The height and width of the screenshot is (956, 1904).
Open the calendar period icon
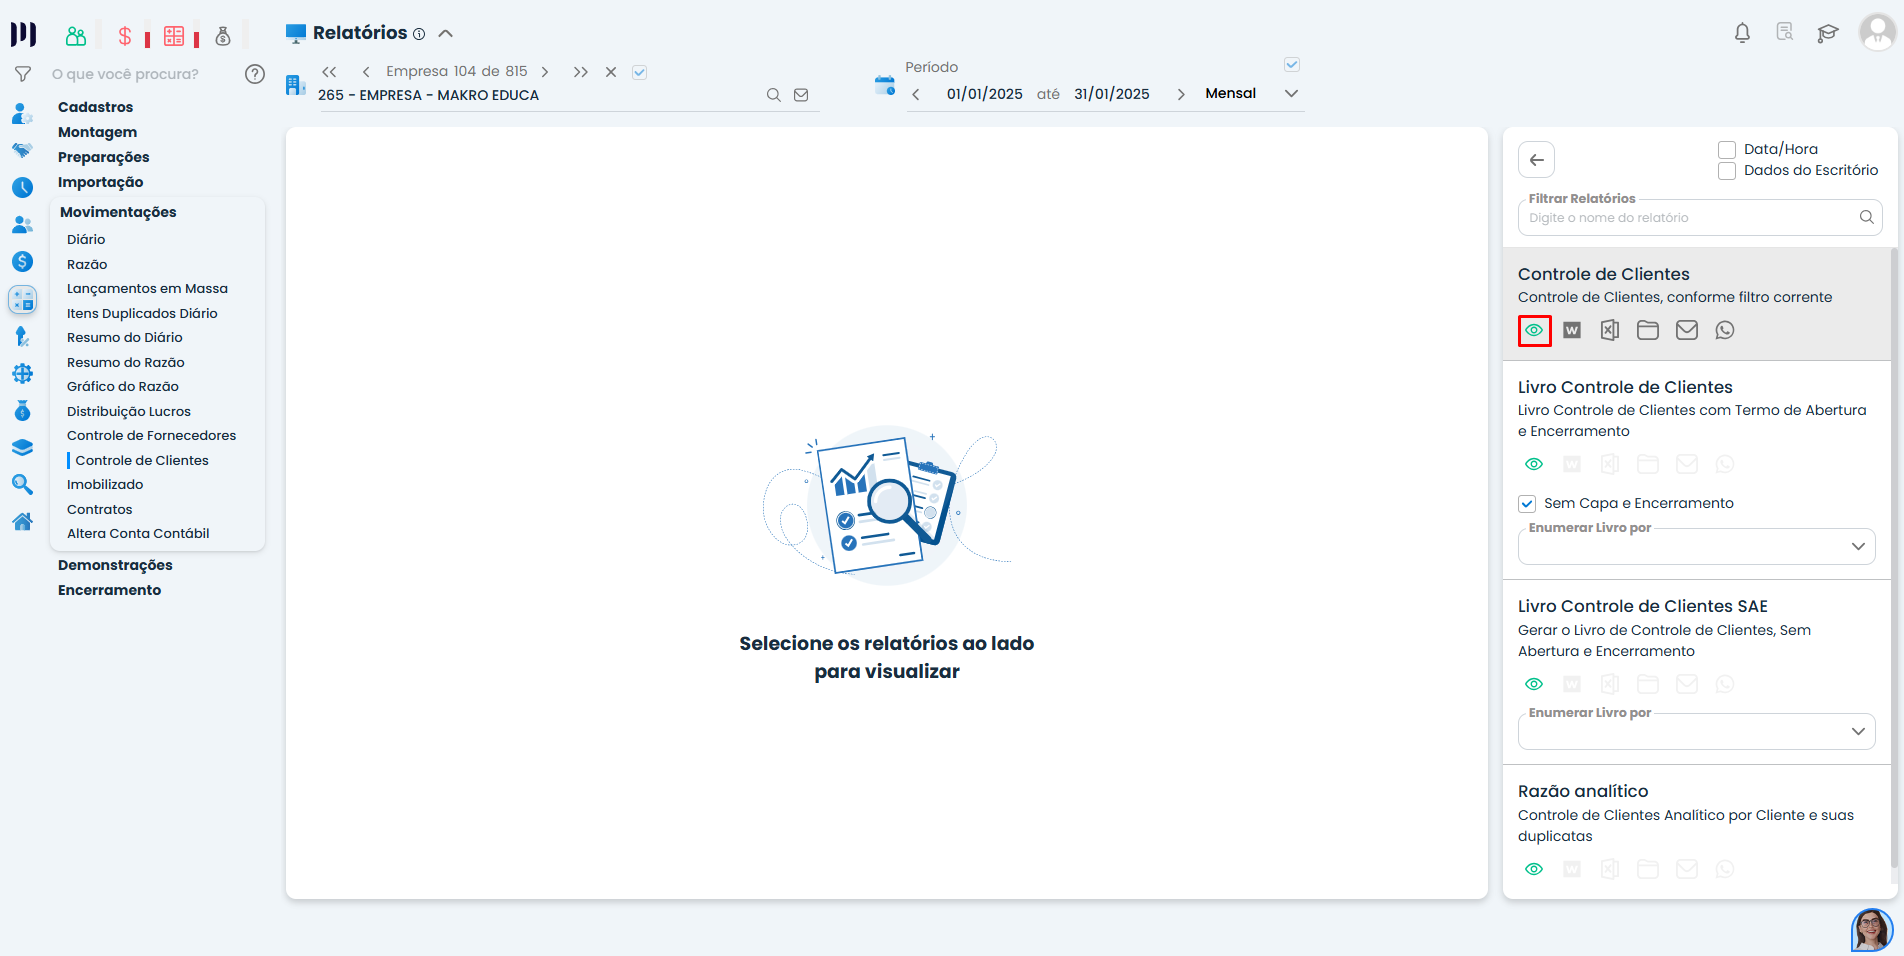pyautogui.click(x=885, y=85)
